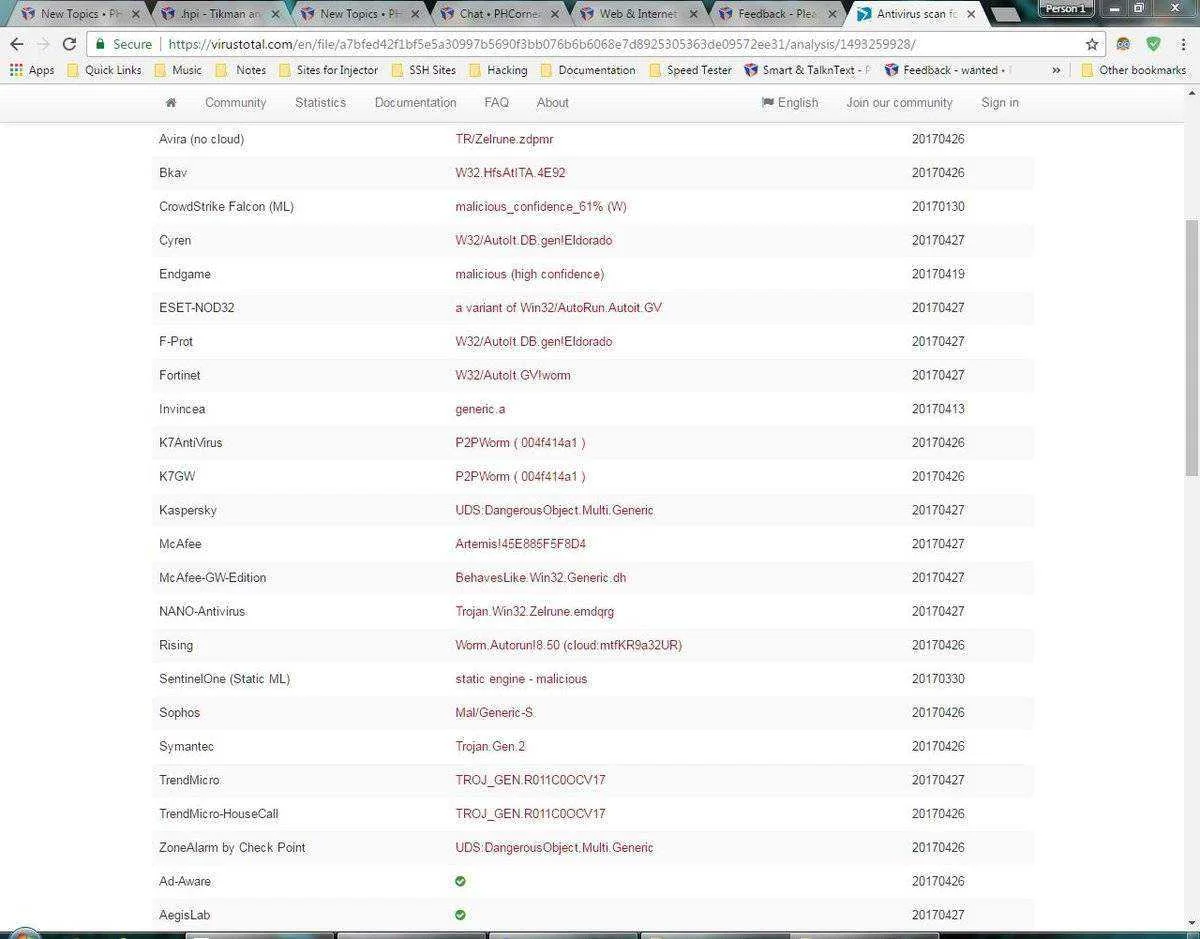Click 'BehavesLike.Win32.Generic.dh' McAfee-GW-Edition result
1200x939 pixels.
540,578
